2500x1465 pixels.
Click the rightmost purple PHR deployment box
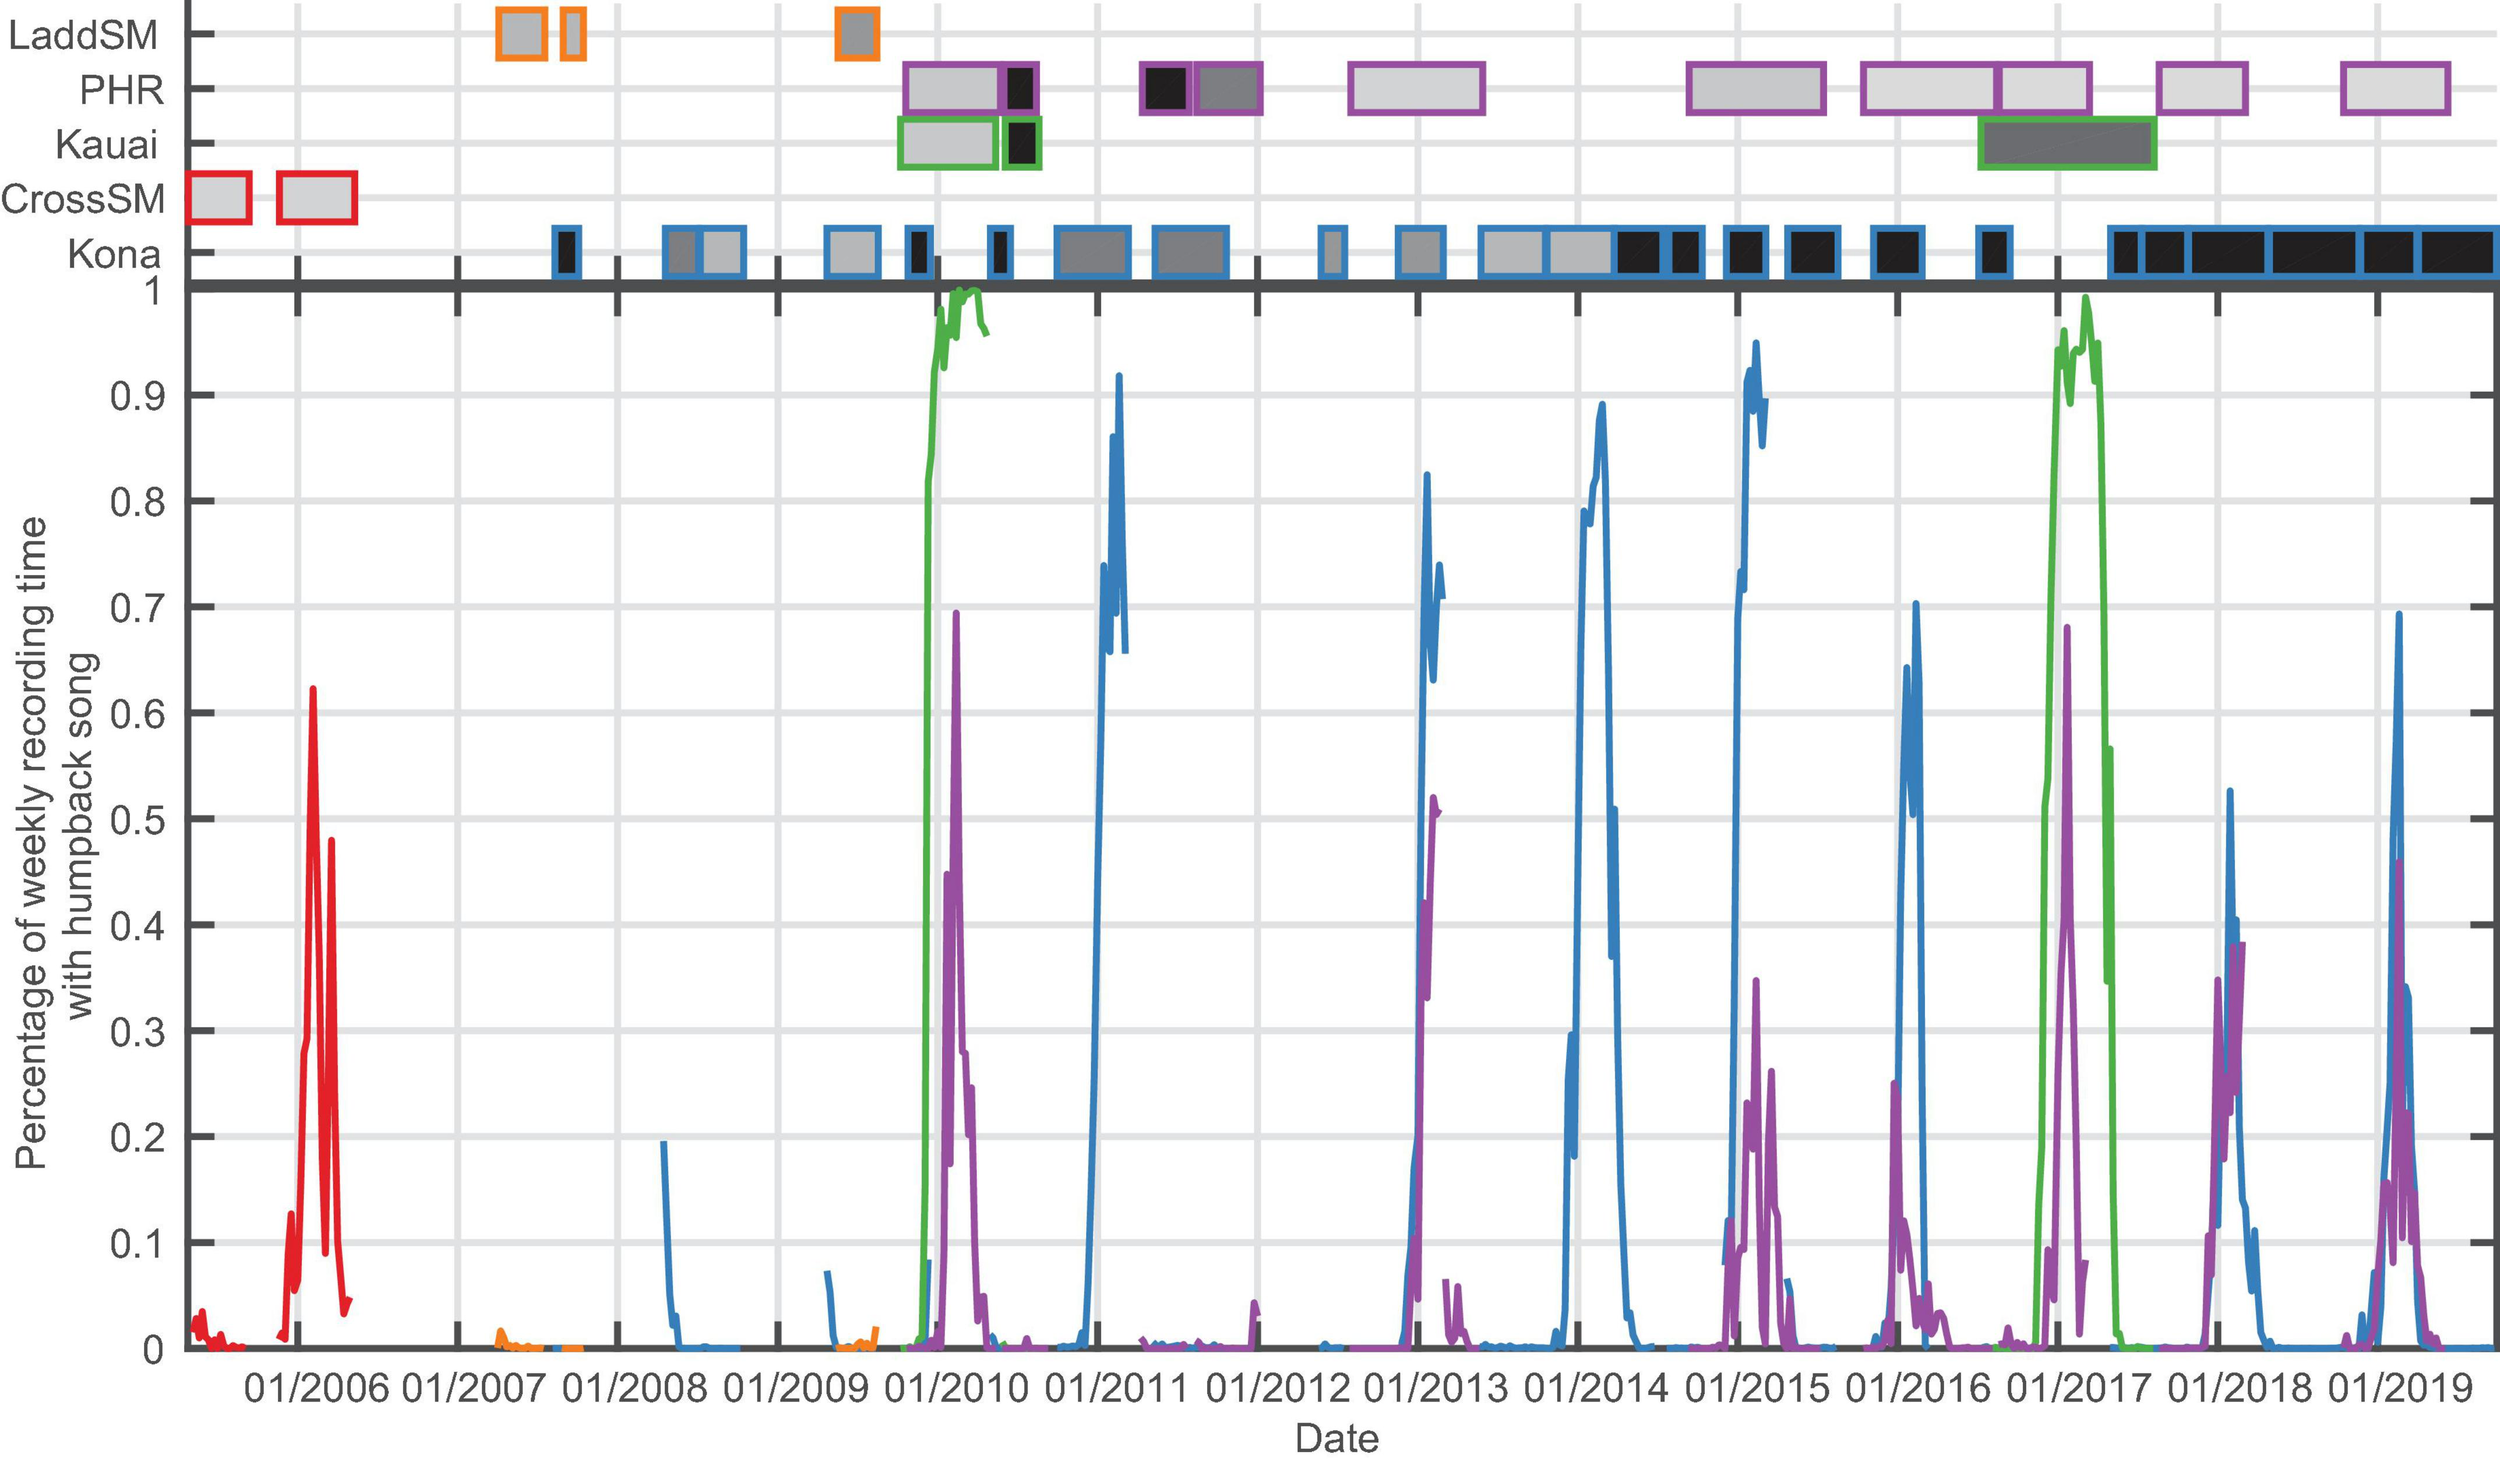click(x=2395, y=89)
